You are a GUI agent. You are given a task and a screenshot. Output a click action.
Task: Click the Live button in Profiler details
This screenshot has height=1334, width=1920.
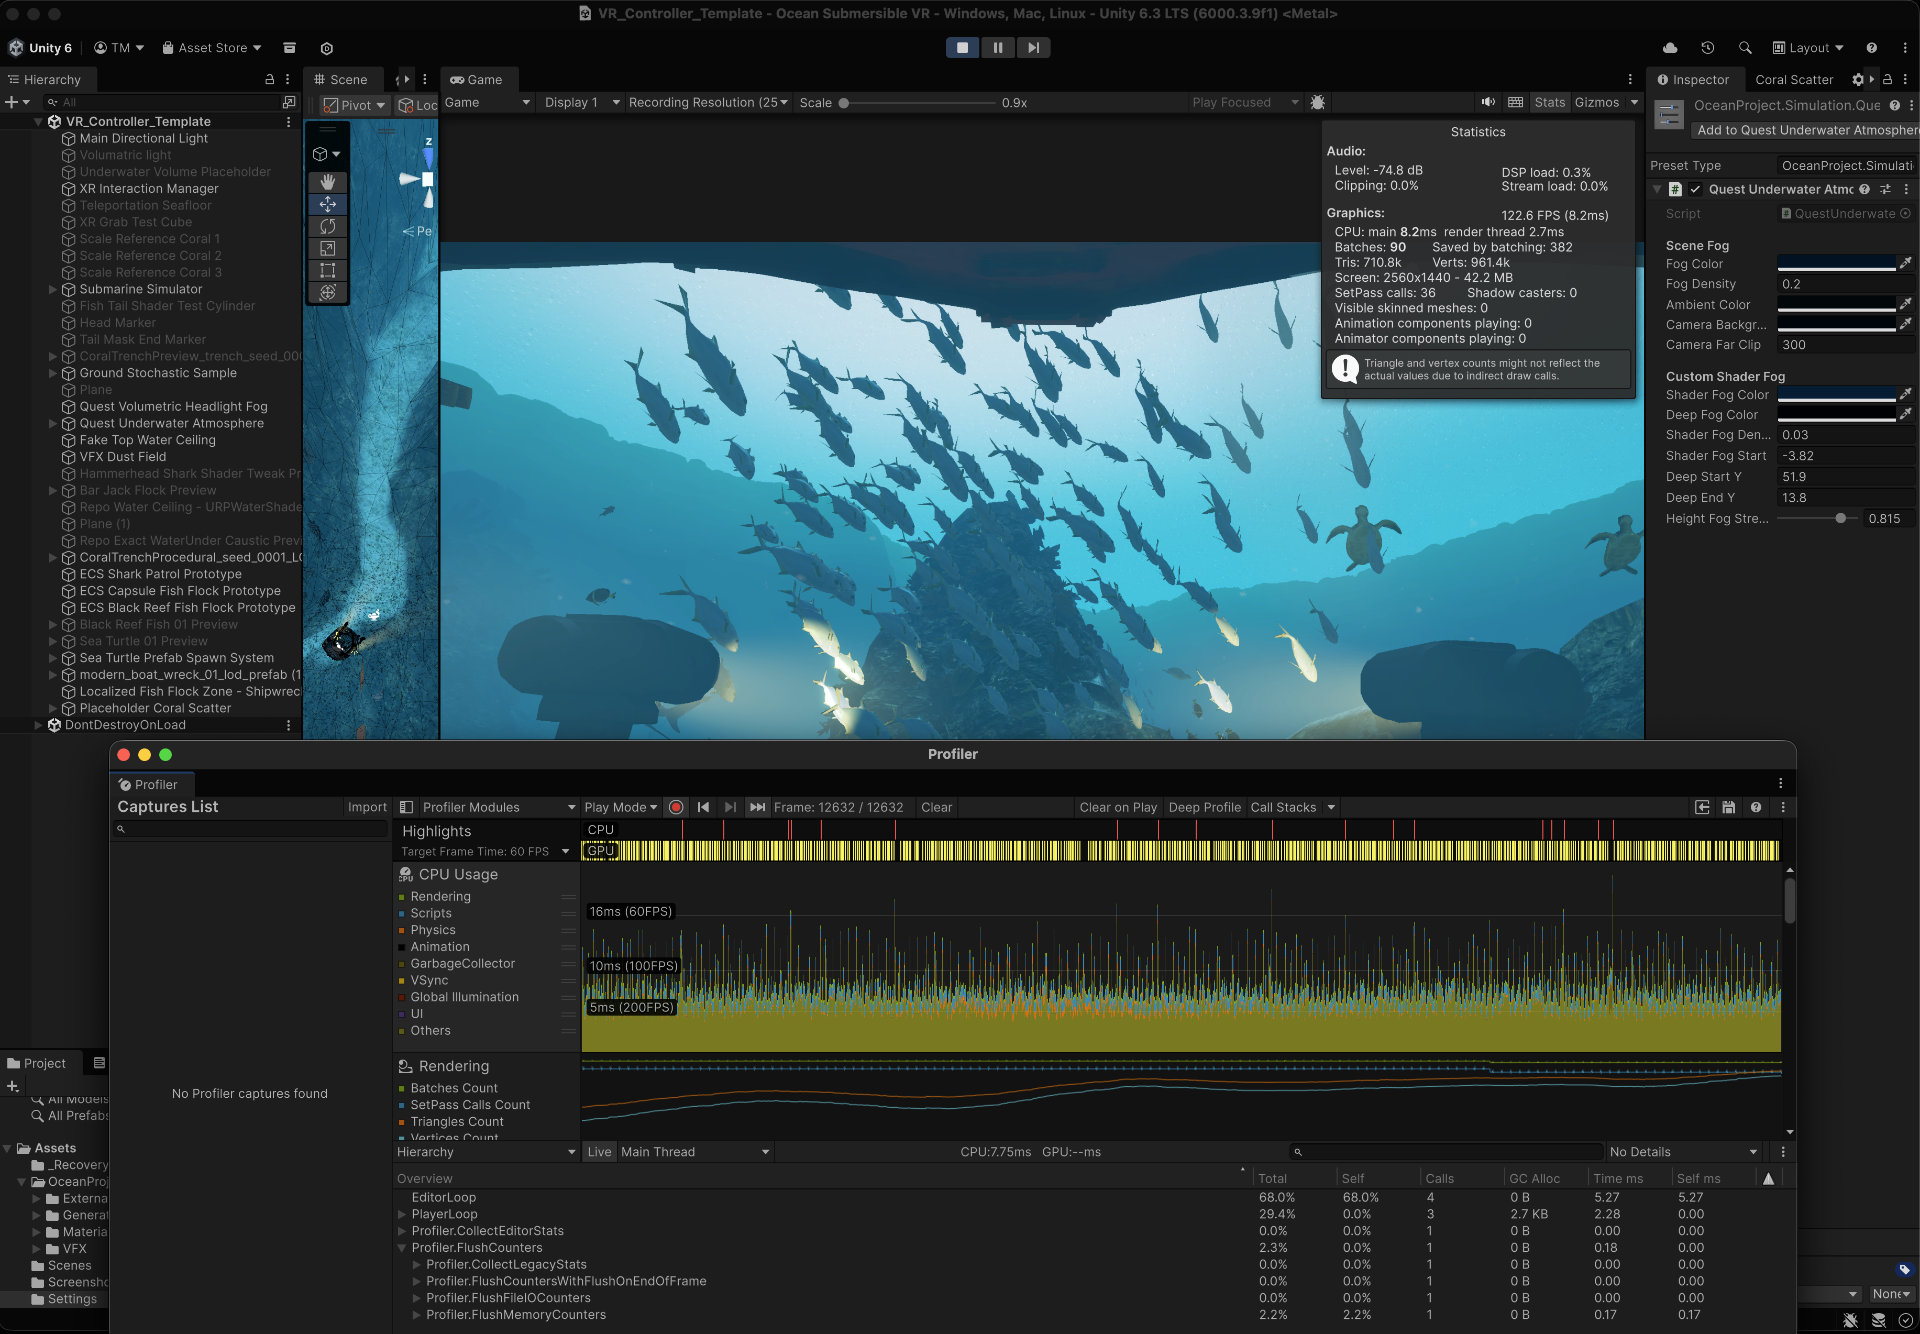(x=599, y=1152)
